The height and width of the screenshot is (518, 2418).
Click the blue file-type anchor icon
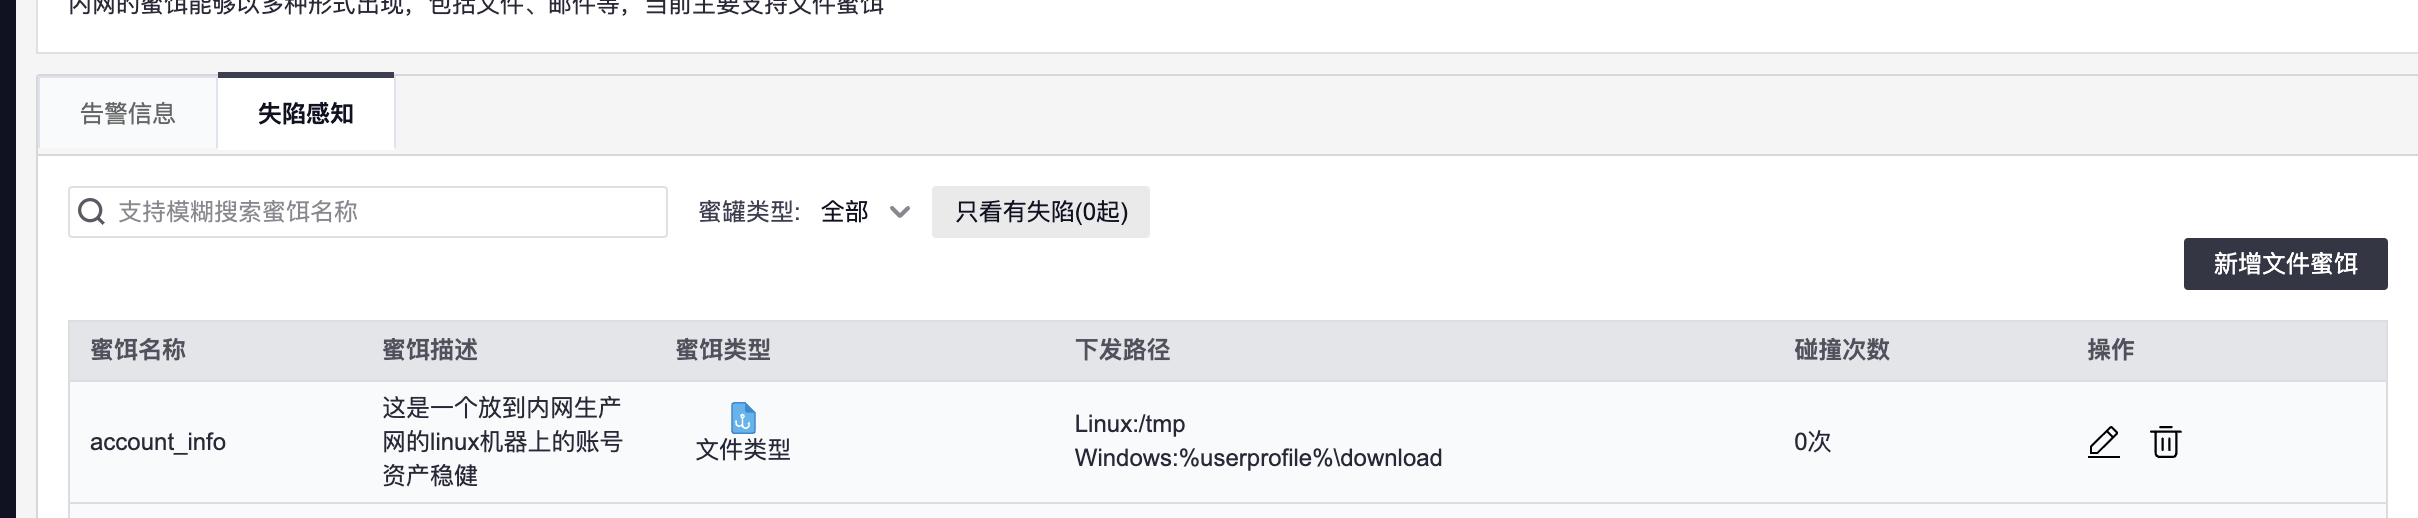pyautogui.click(x=743, y=417)
